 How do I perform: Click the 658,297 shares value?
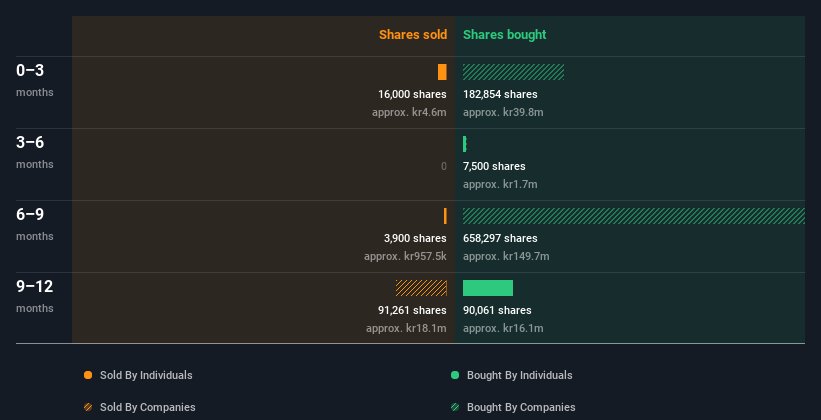click(x=500, y=238)
